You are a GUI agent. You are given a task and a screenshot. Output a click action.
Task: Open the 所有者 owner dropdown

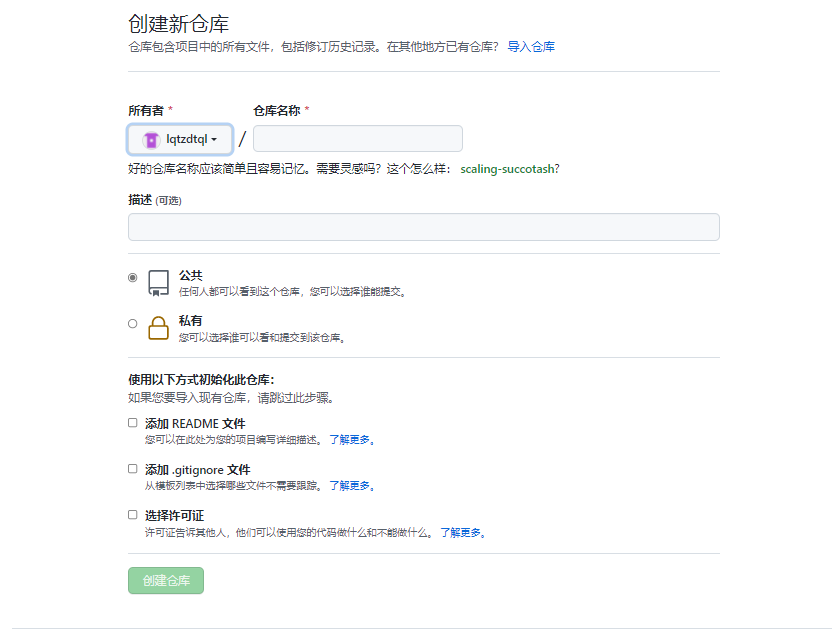[x=180, y=140]
